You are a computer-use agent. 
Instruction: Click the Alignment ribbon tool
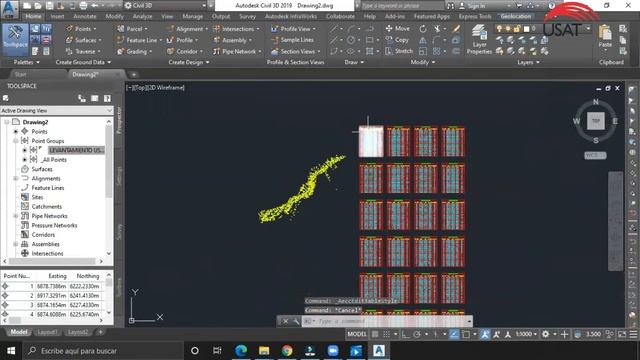tap(187, 29)
